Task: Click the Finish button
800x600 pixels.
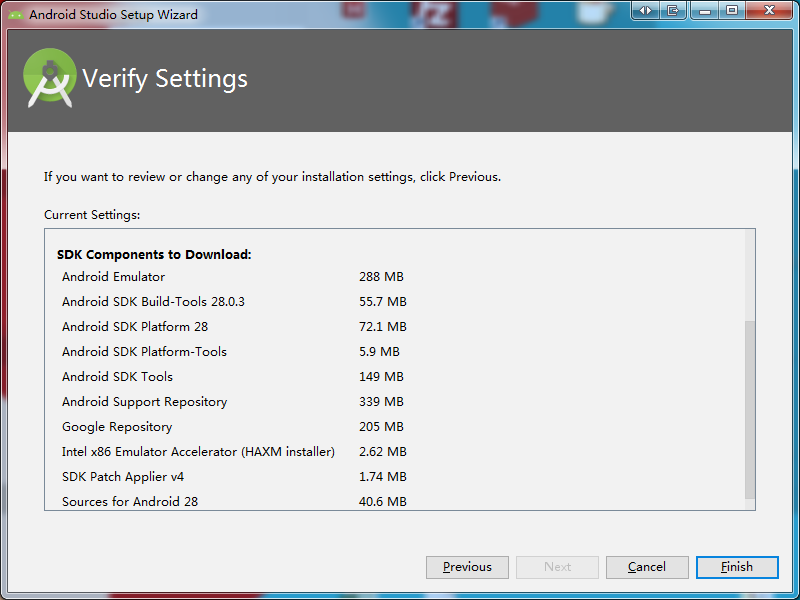Action: [x=737, y=567]
